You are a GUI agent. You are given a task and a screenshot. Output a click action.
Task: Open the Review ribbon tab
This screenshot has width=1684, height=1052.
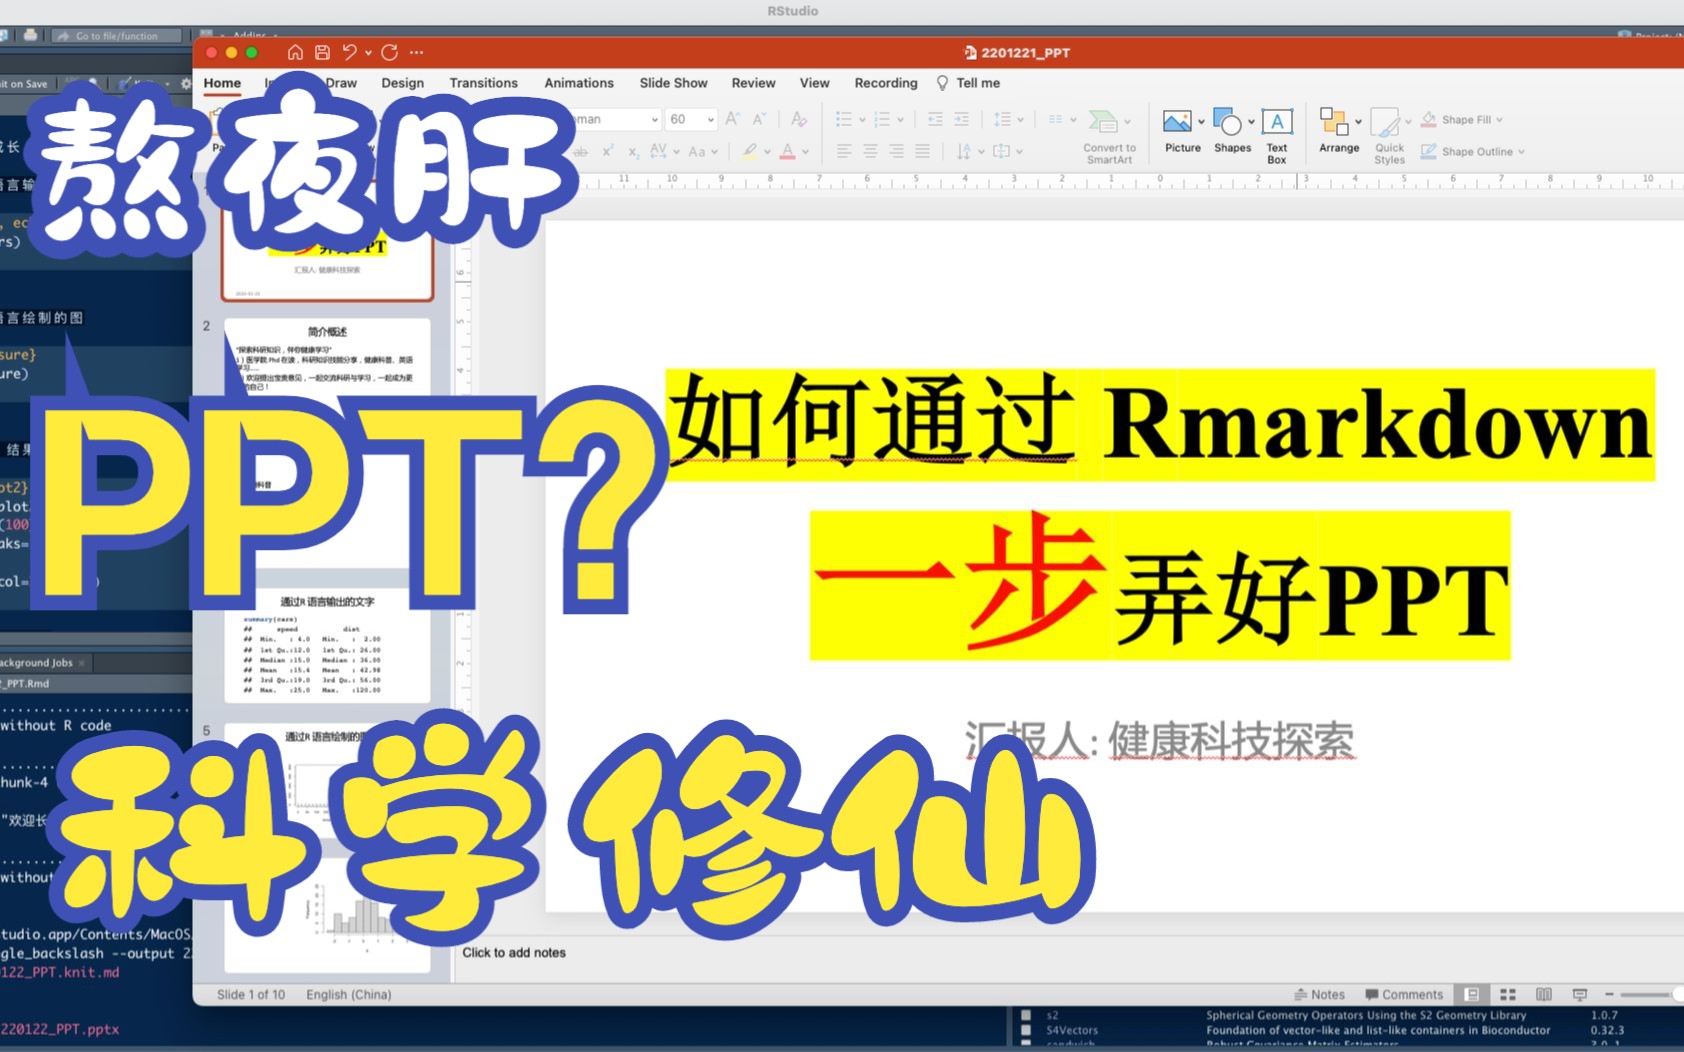753,83
